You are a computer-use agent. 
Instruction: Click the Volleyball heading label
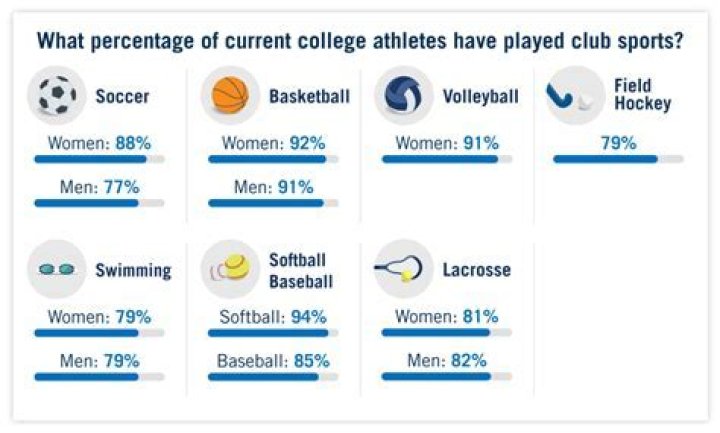click(481, 96)
